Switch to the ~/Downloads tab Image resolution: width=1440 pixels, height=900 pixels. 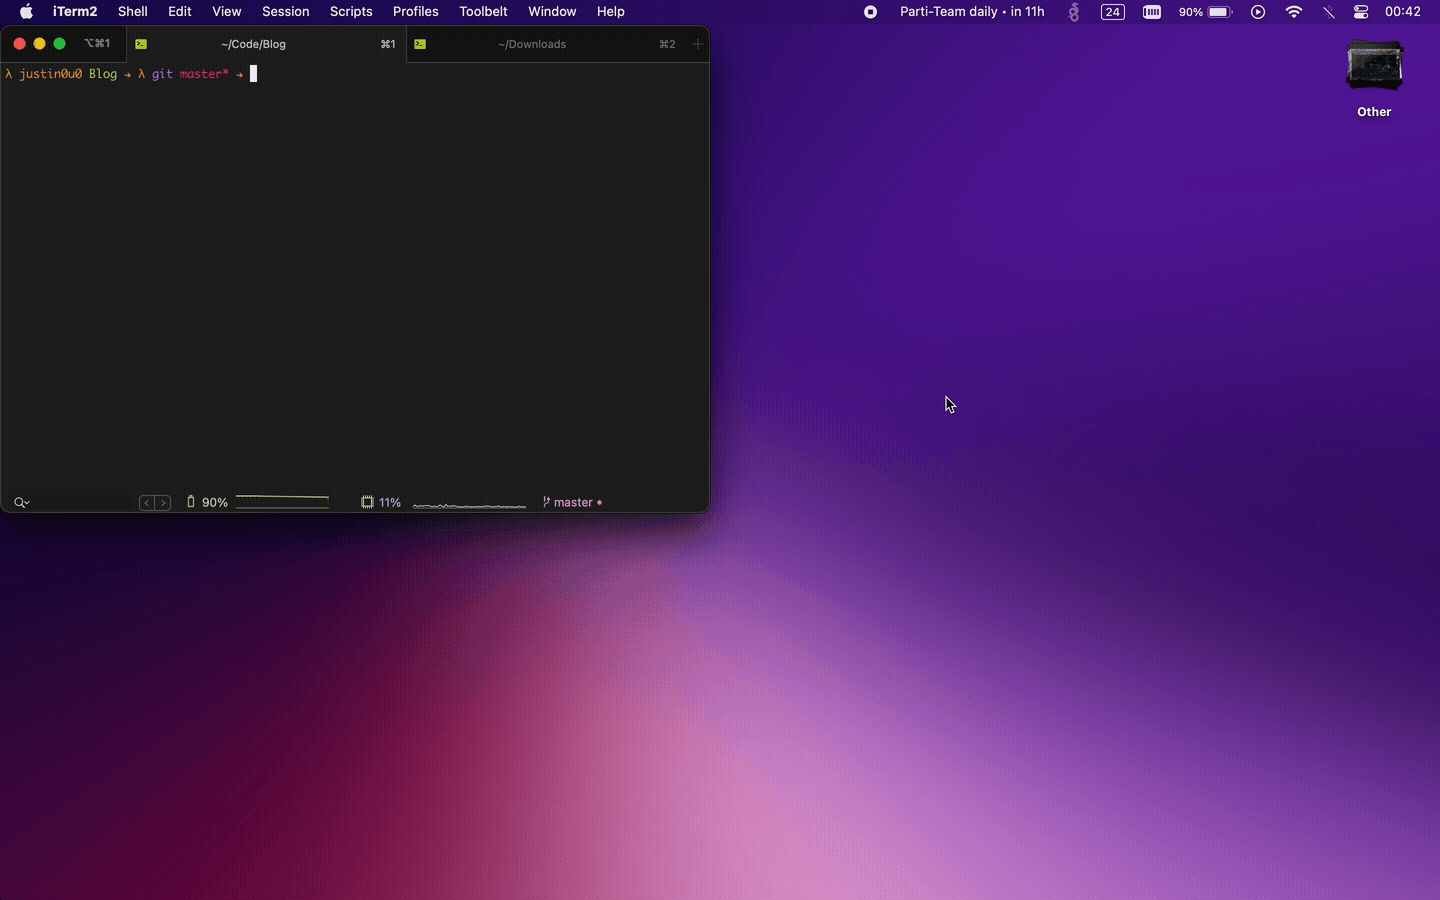coord(532,44)
